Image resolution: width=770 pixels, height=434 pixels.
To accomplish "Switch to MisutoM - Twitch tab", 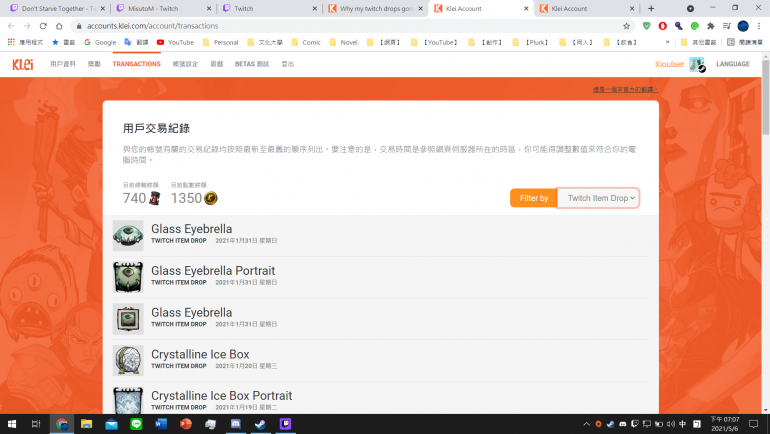I will [162, 8].
